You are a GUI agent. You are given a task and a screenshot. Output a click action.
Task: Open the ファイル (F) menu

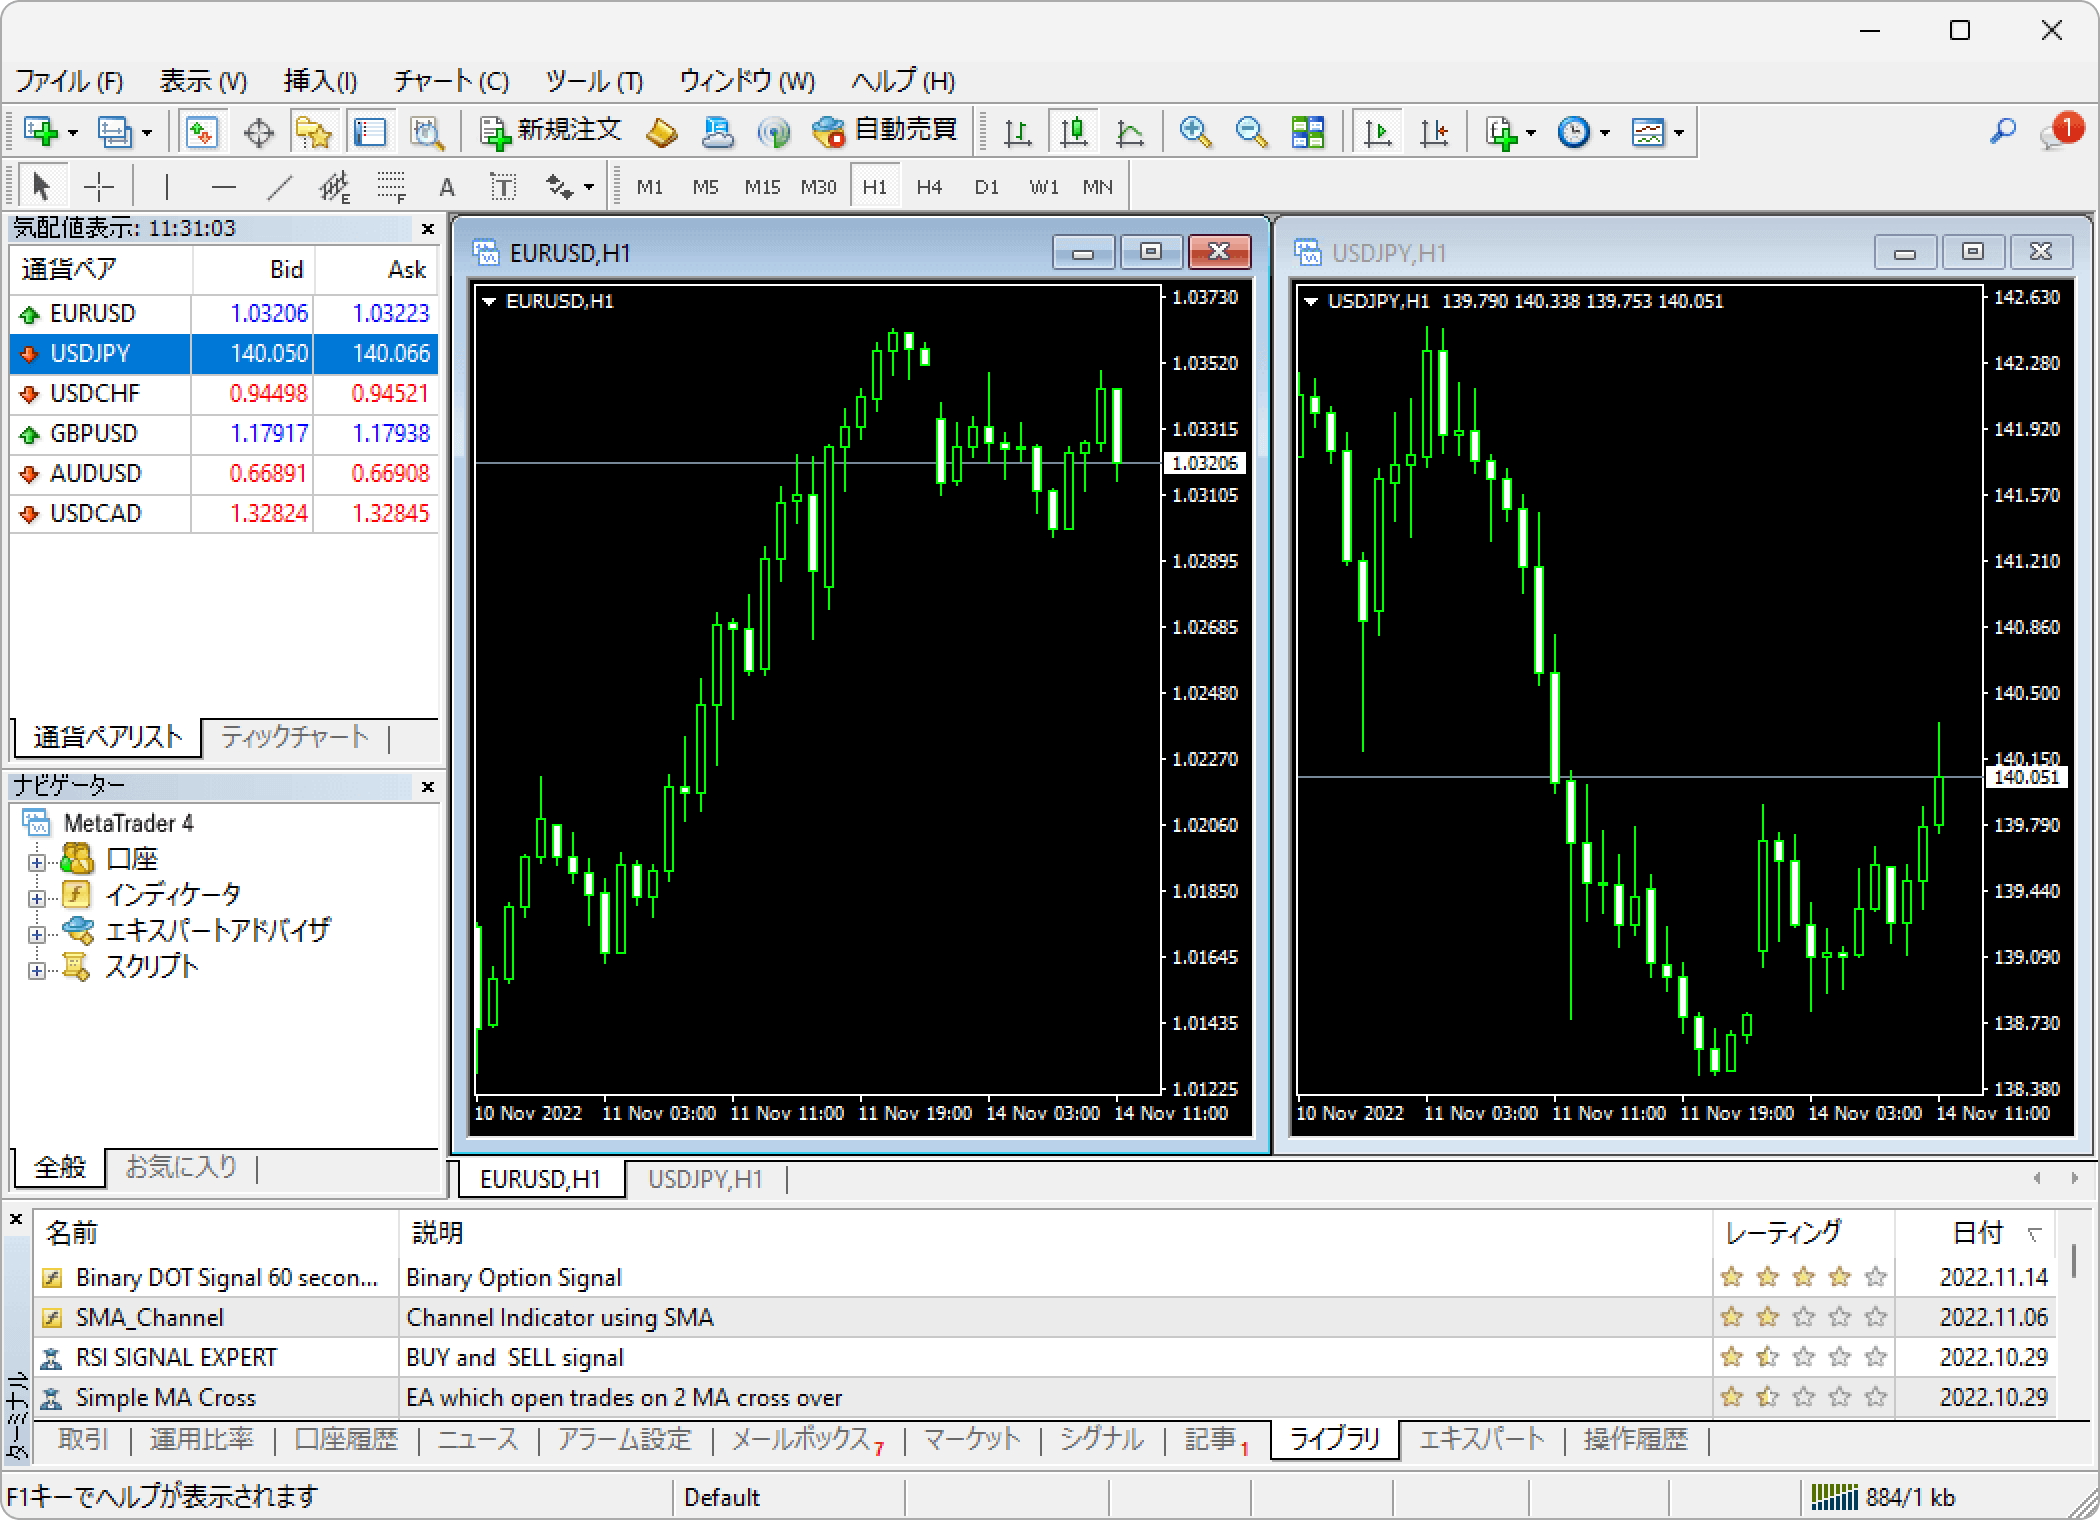[69, 81]
